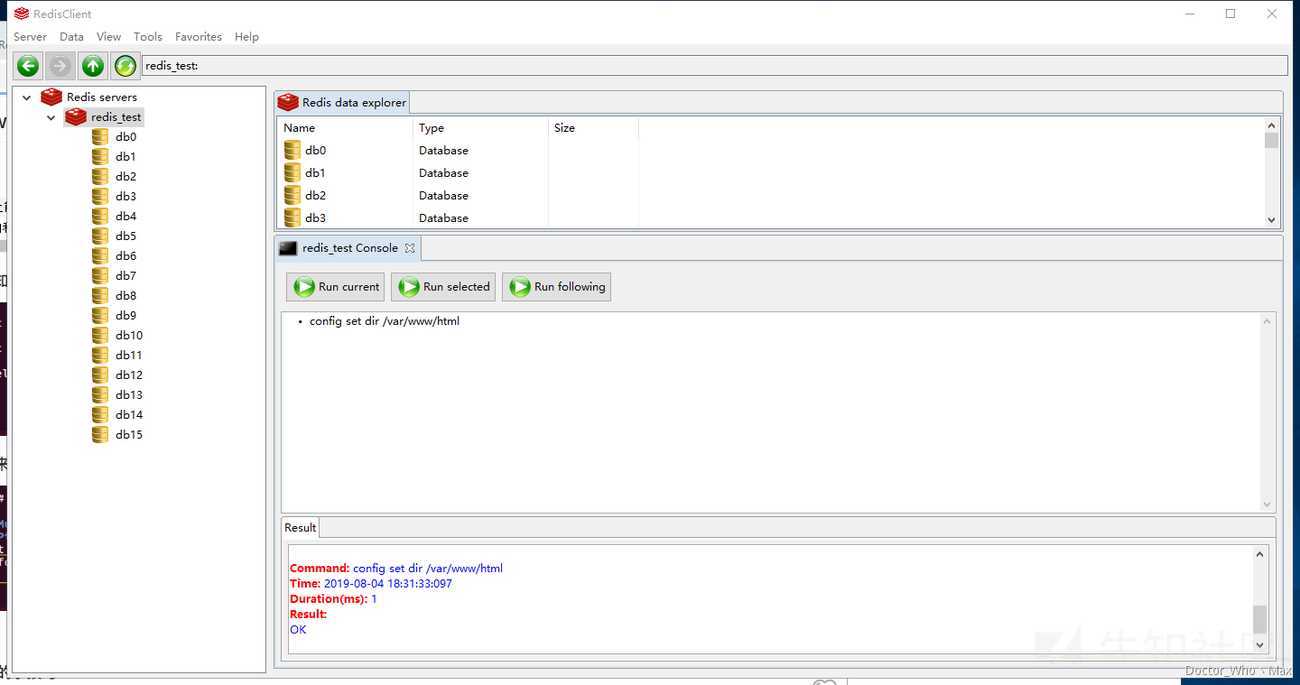Click the Redis servers root icon

[x=51, y=97]
